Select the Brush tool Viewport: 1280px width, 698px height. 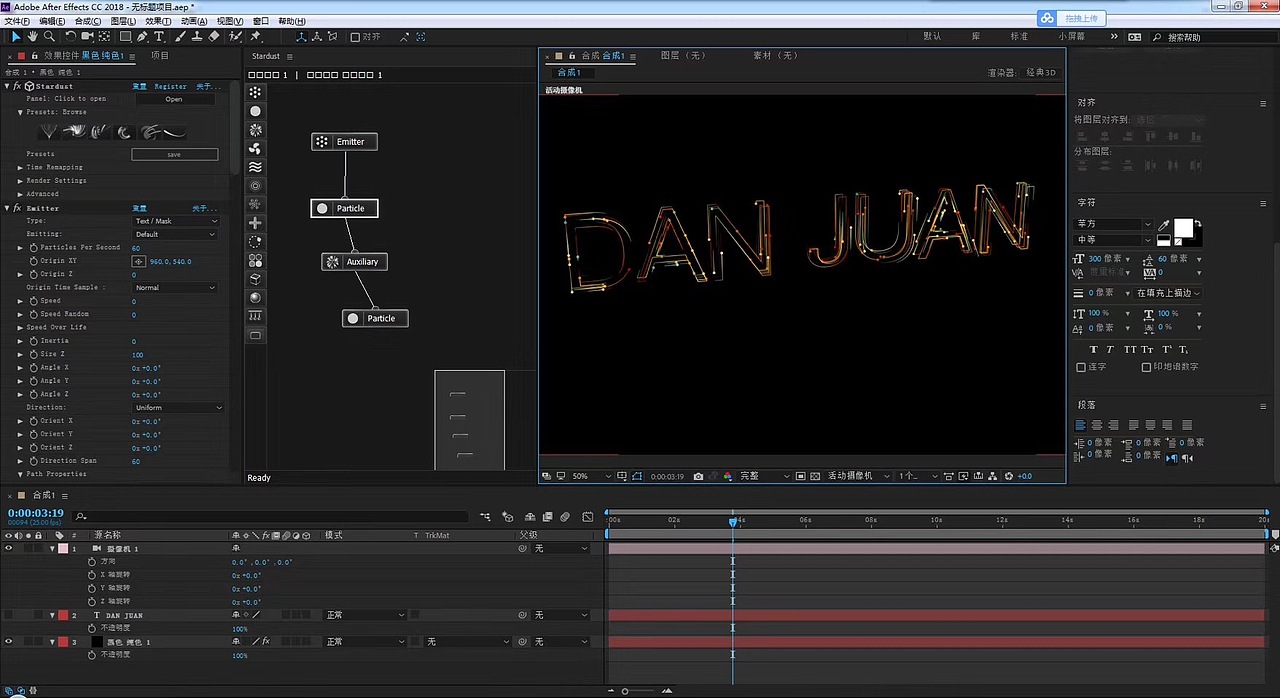point(180,37)
